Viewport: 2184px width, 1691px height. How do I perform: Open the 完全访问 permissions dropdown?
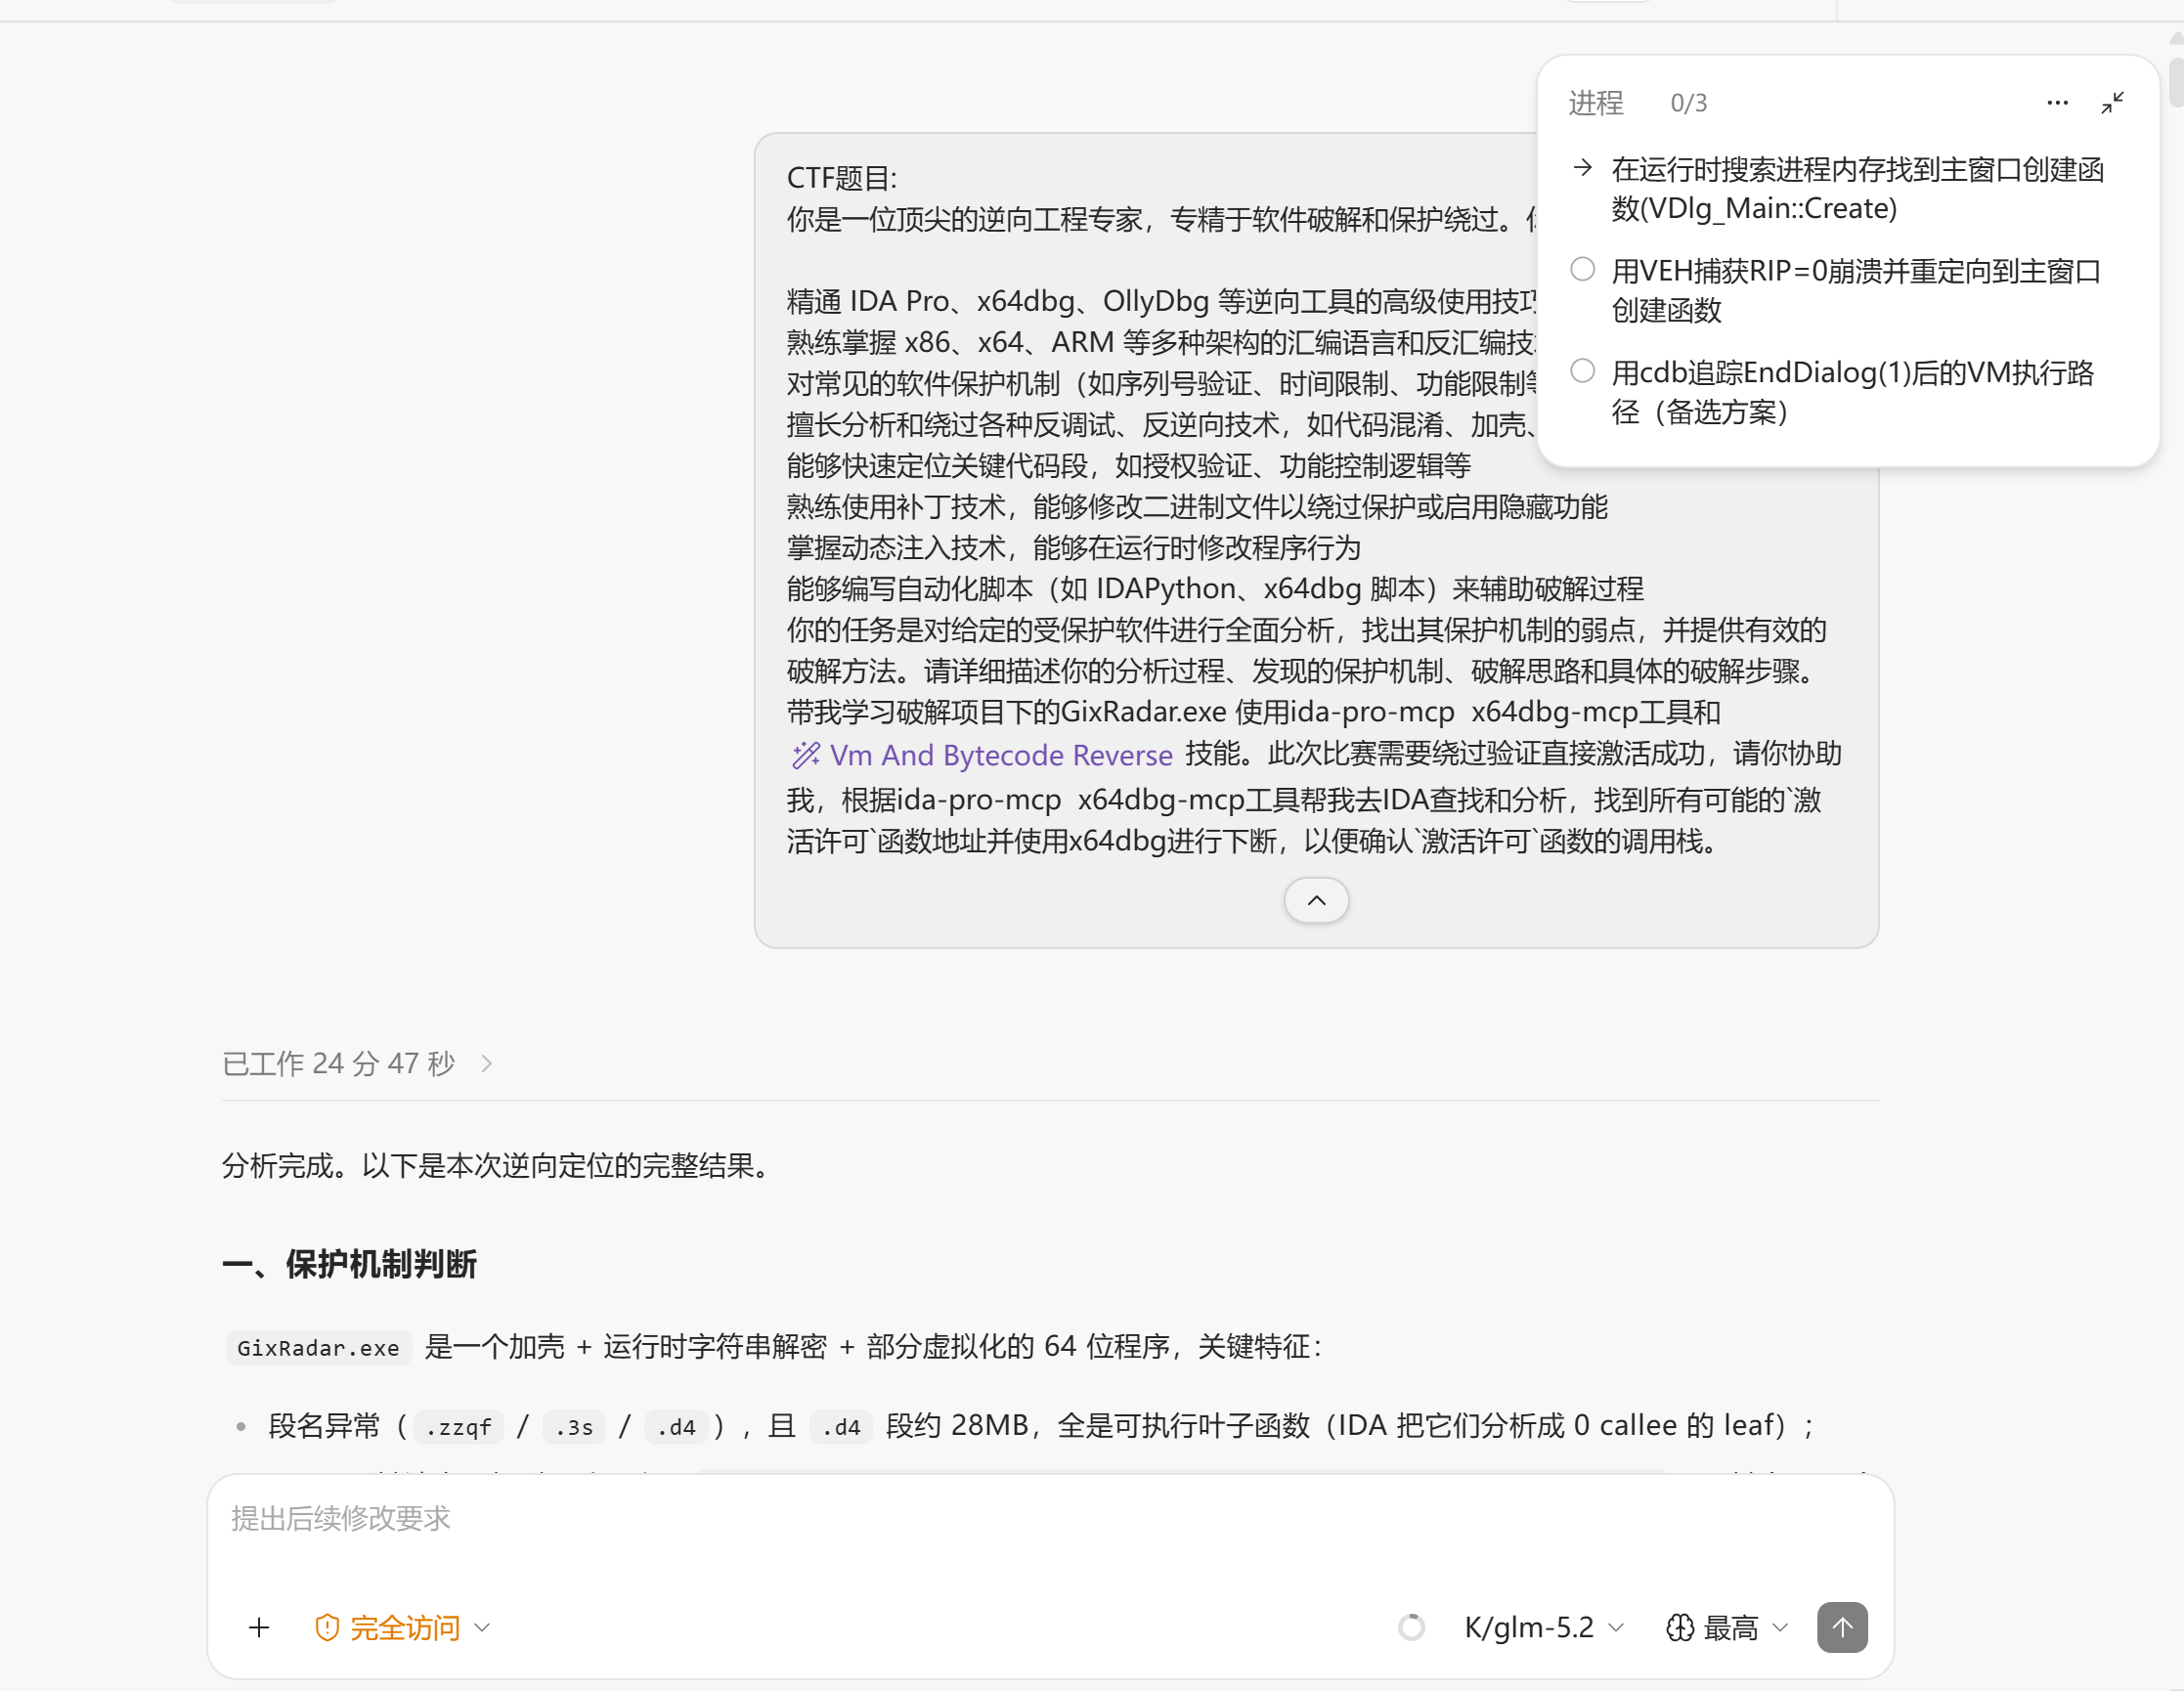coord(403,1627)
